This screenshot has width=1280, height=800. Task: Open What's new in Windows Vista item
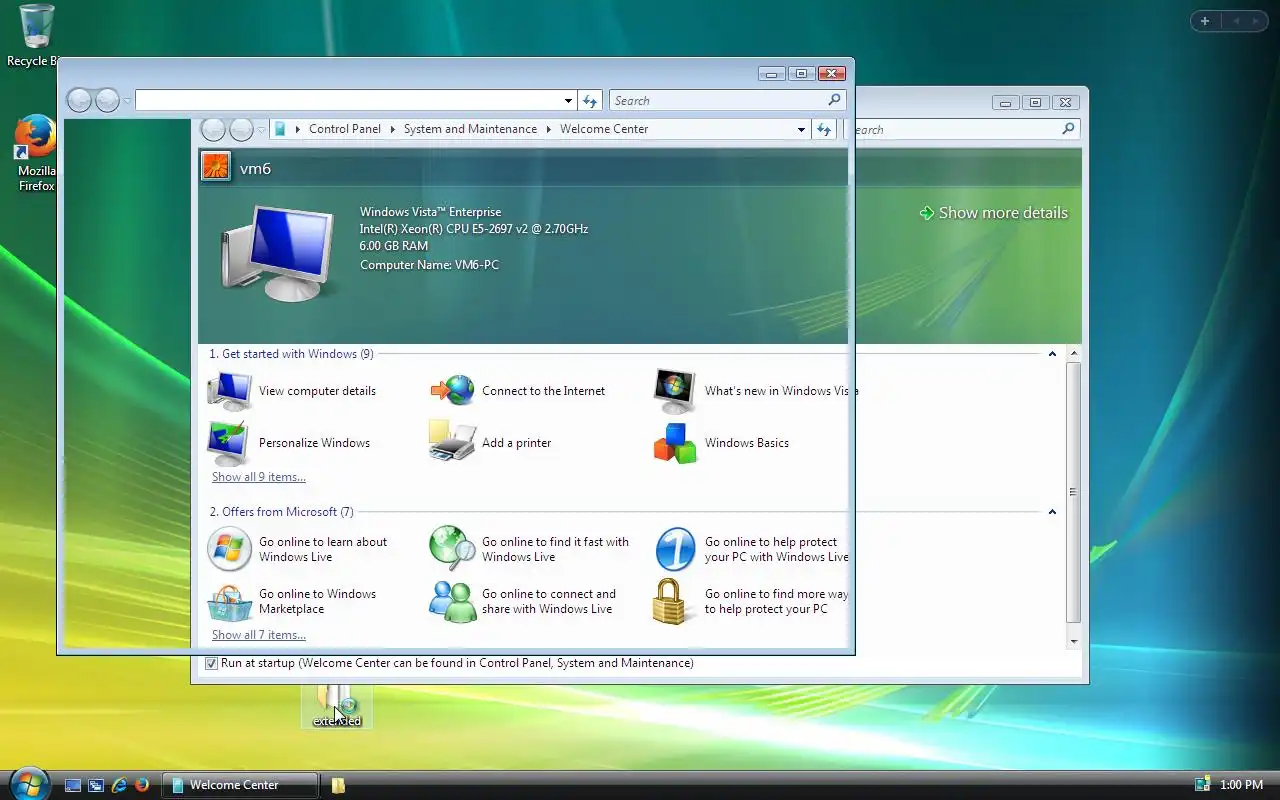coord(755,391)
